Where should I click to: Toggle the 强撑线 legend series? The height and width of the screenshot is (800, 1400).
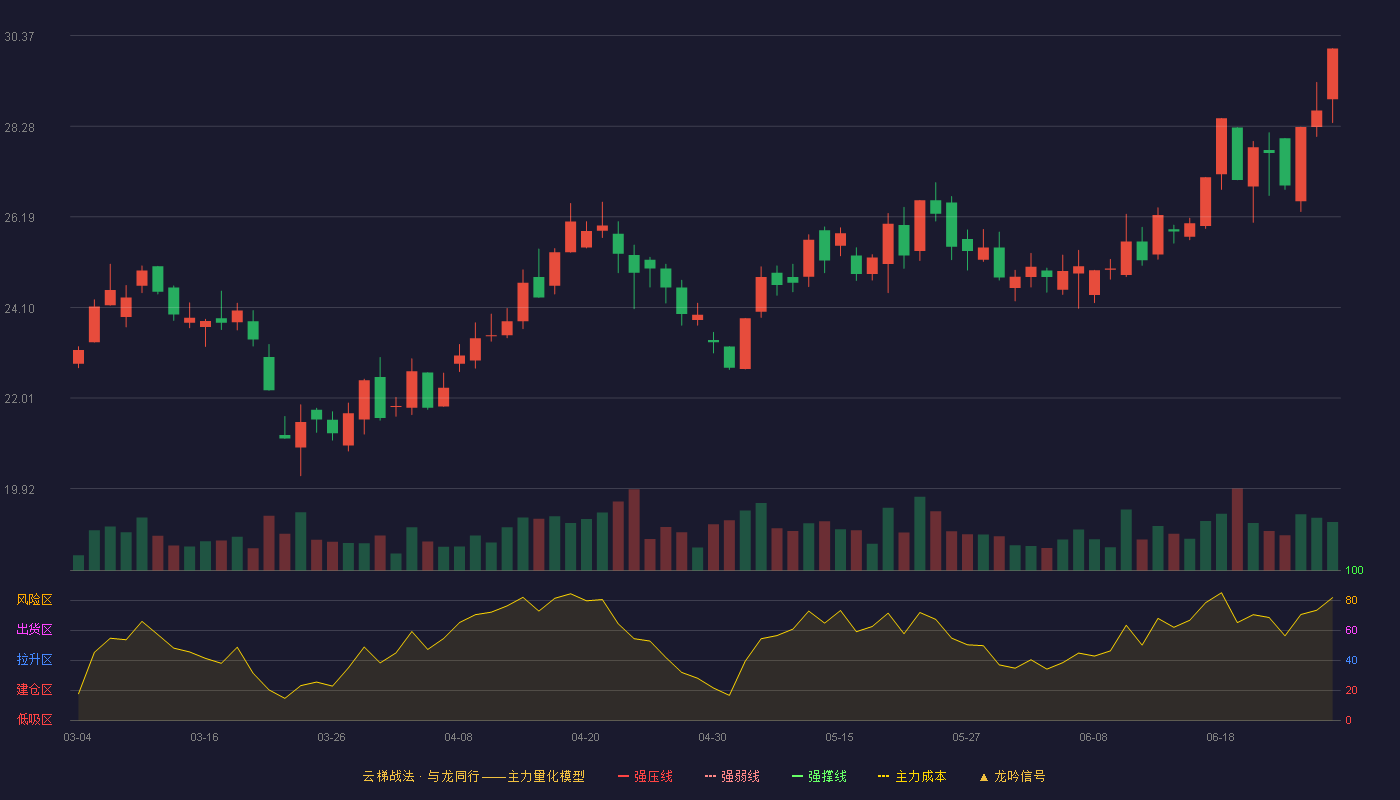click(x=819, y=776)
